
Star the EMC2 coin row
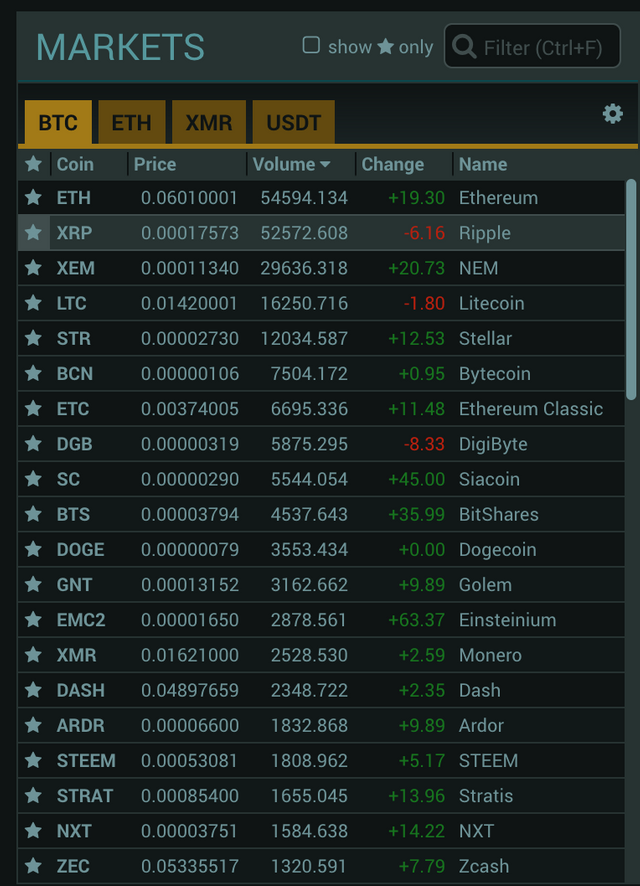[33, 619]
